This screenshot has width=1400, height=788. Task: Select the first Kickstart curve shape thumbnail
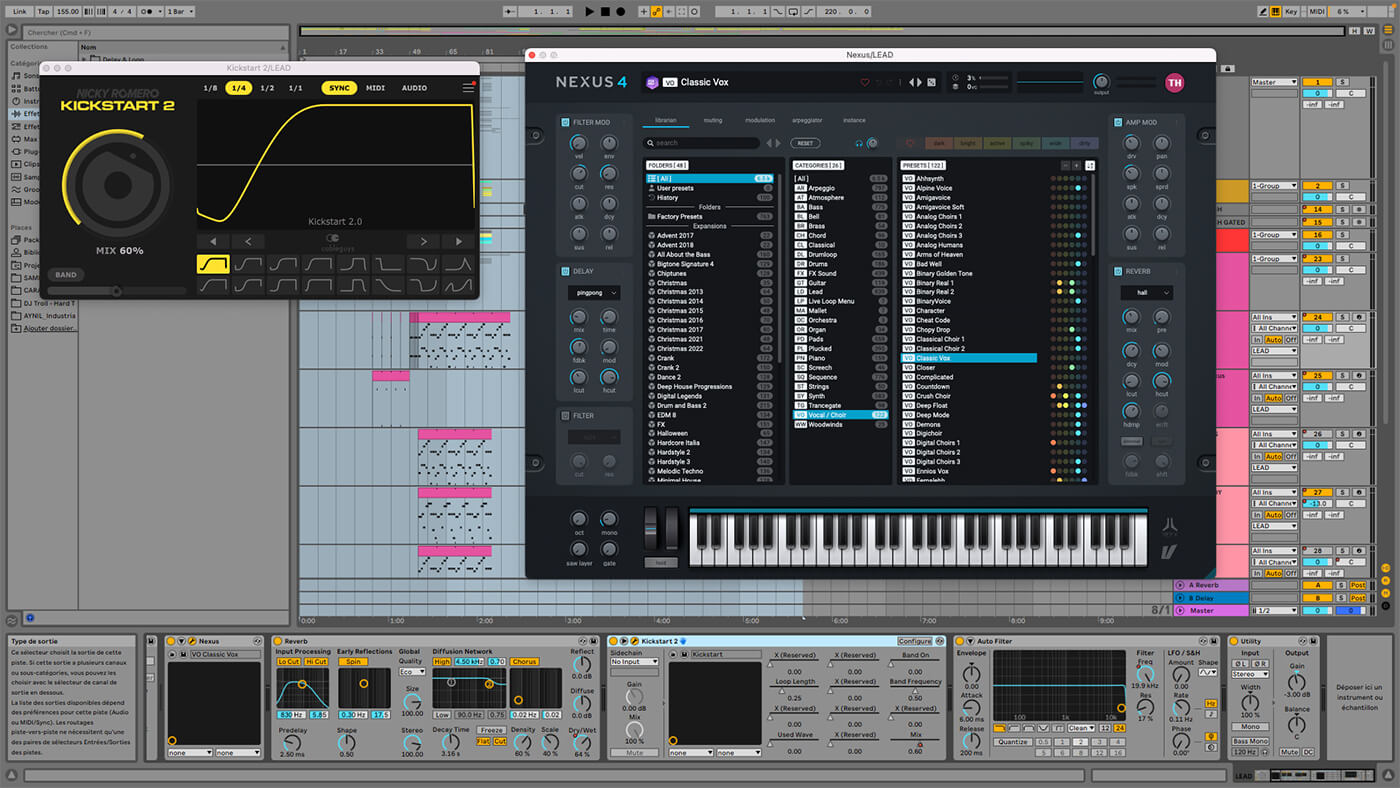click(x=213, y=264)
